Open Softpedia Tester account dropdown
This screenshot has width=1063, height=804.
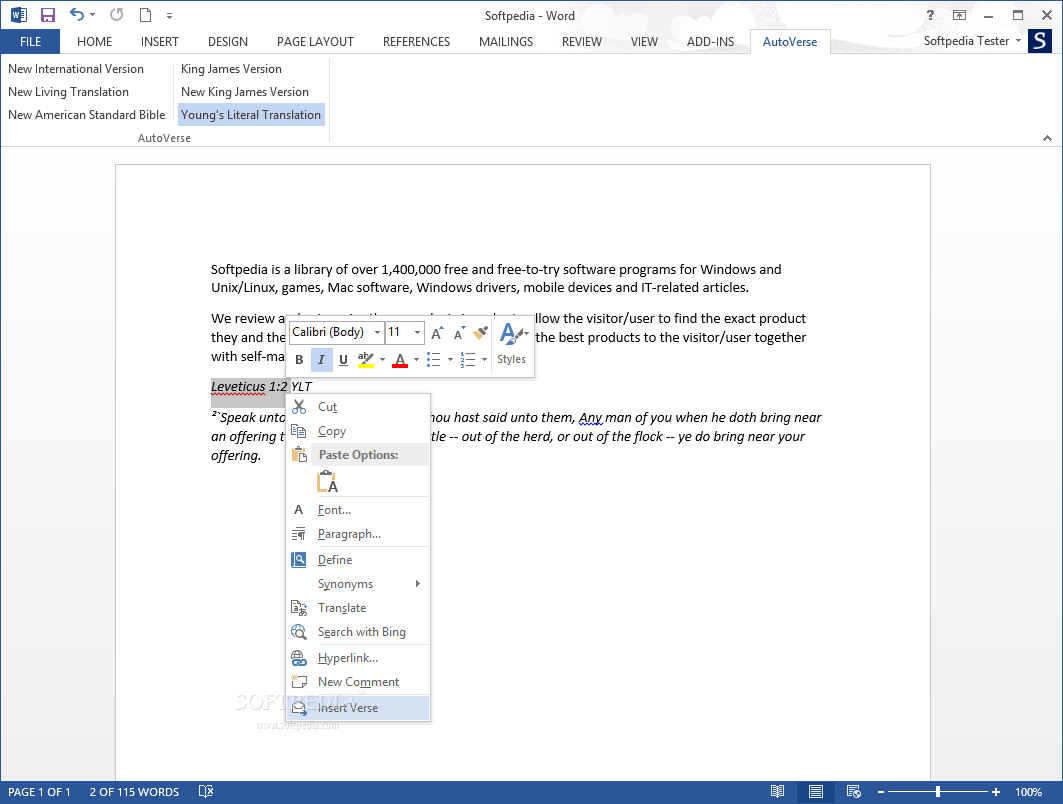[x=972, y=41]
